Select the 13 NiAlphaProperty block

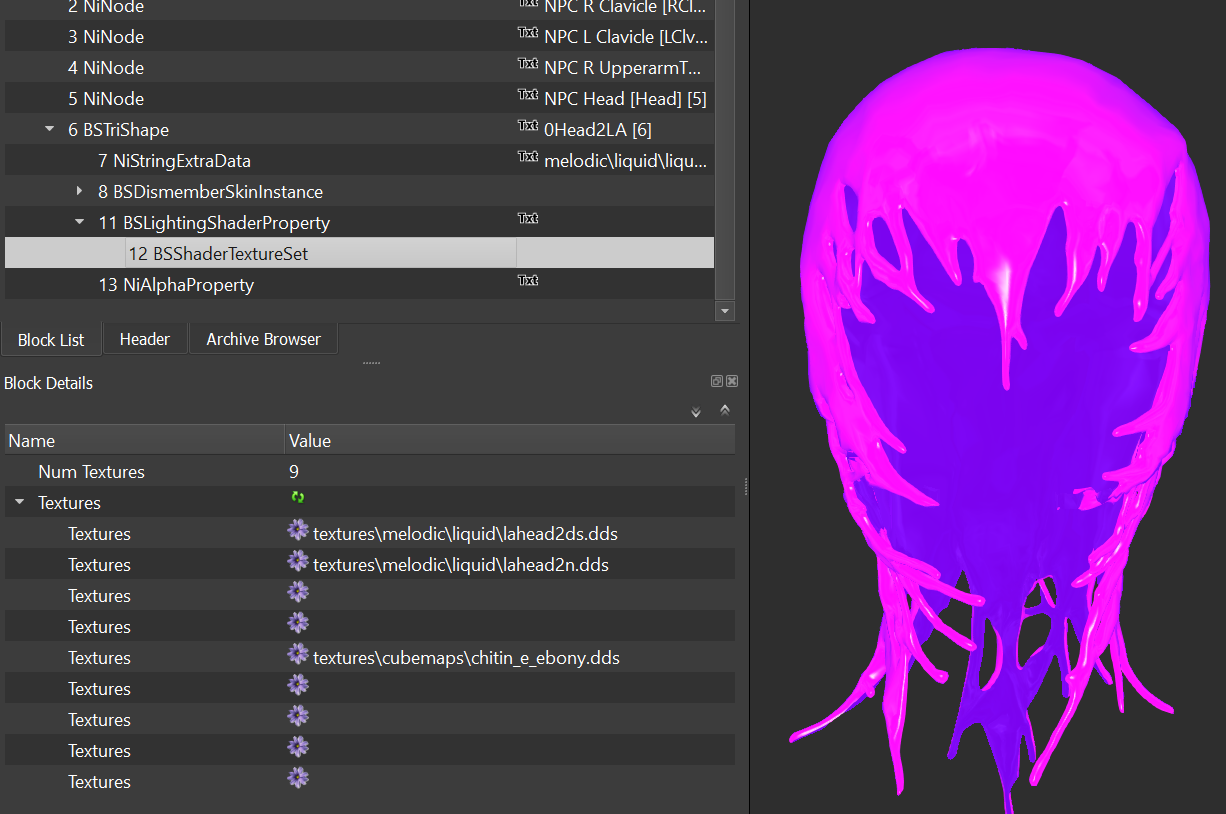pyautogui.click(x=176, y=285)
